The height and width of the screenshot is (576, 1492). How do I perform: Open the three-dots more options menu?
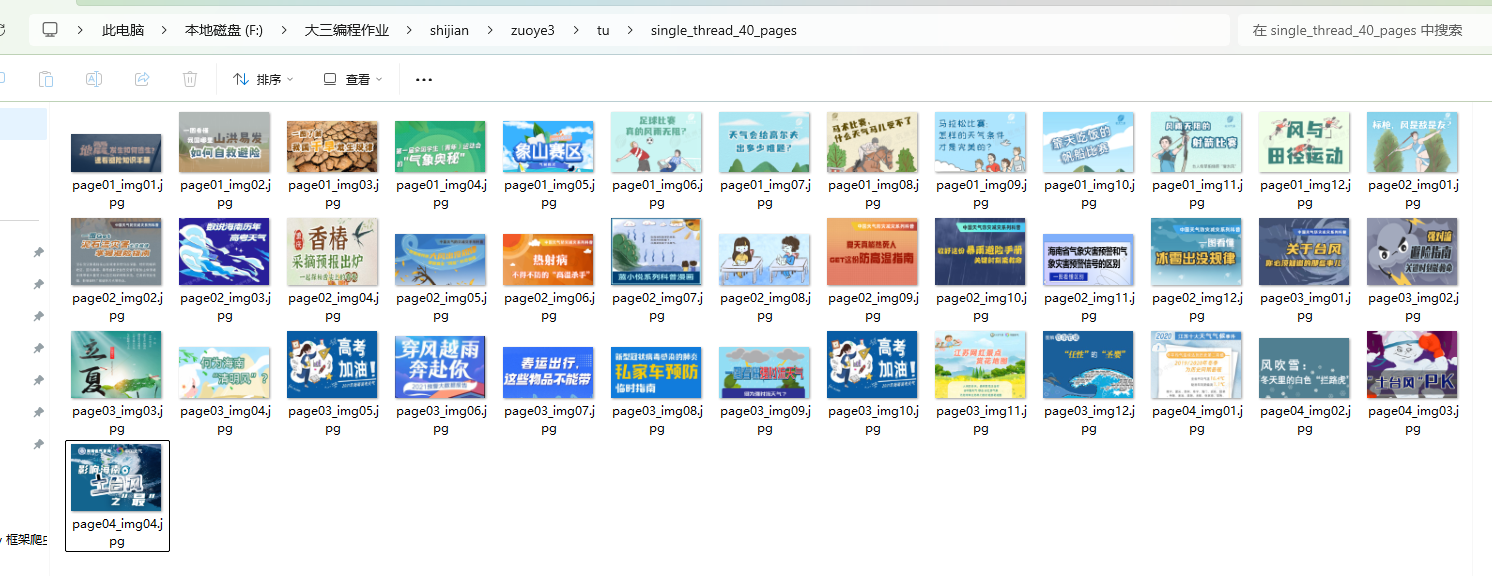[x=424, y=79]
